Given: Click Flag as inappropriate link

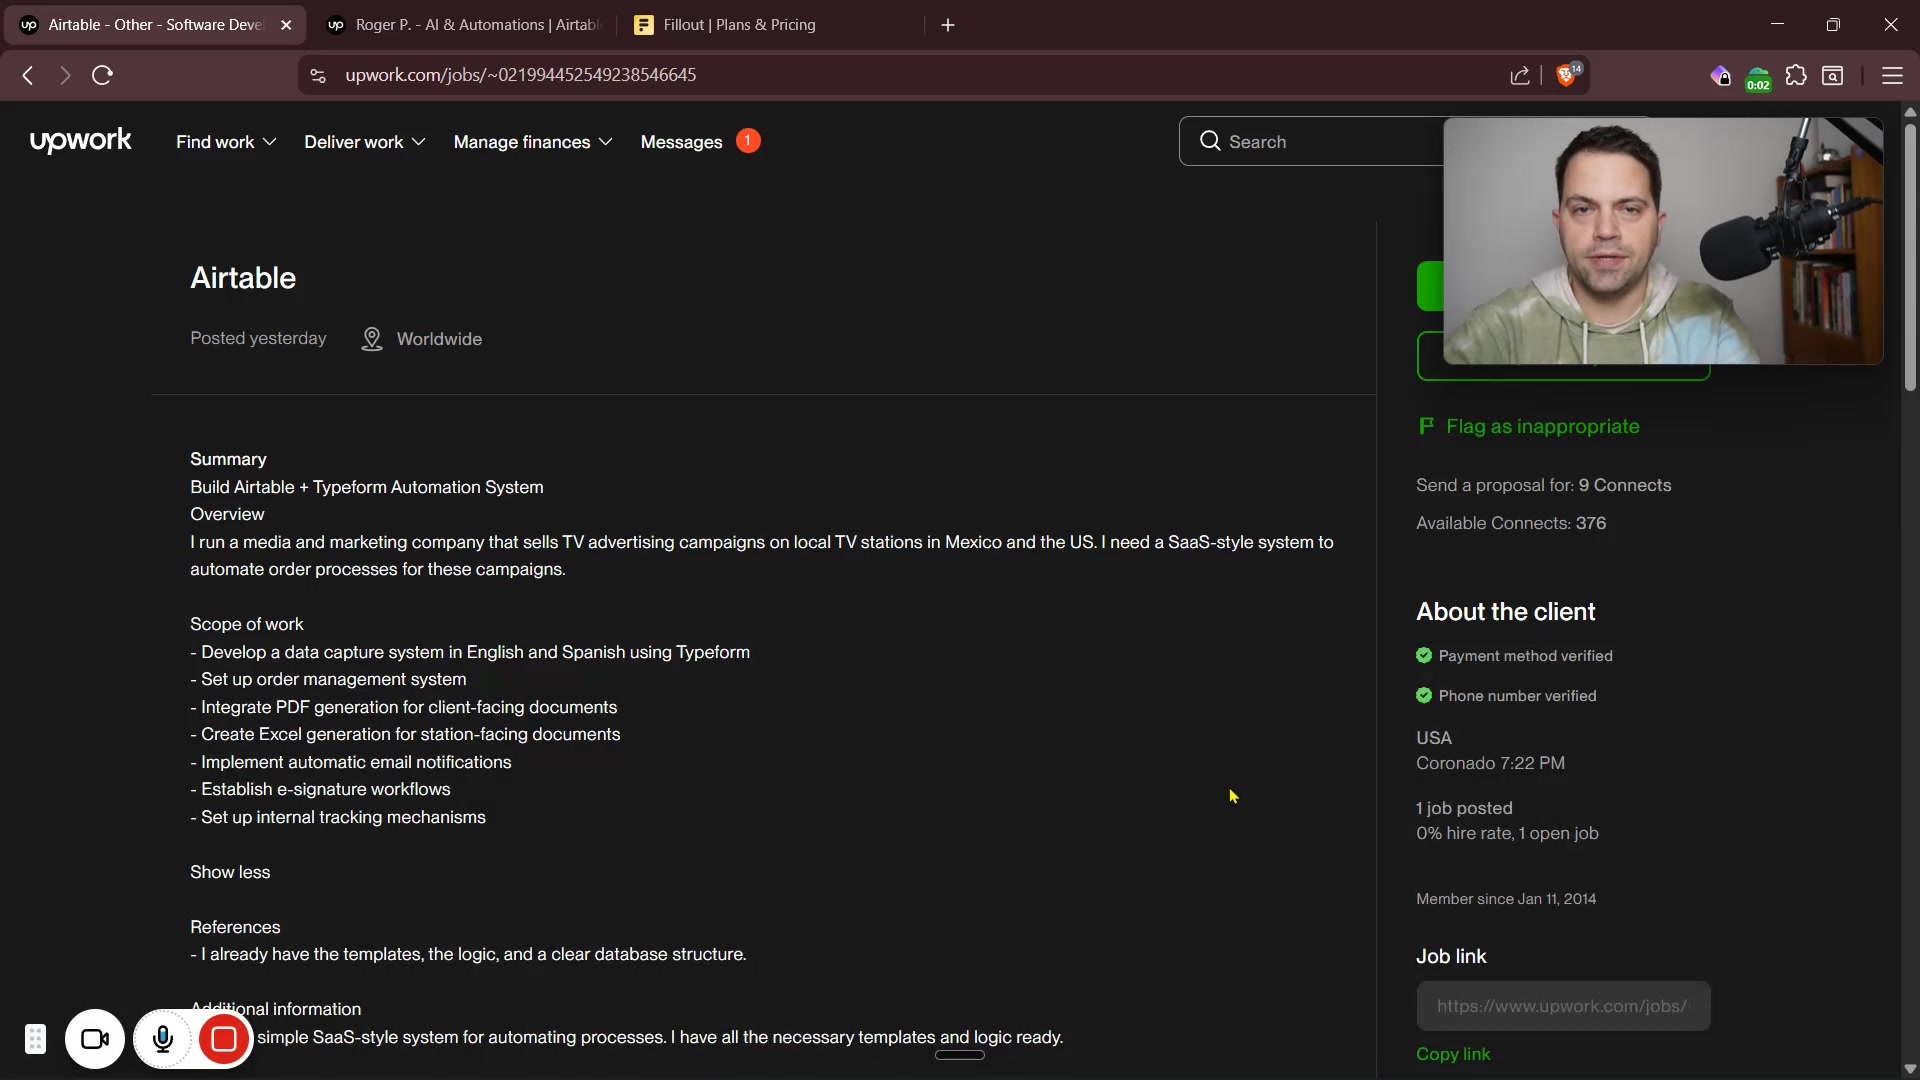Looking at the screenshot, I should click(1541, 426).
